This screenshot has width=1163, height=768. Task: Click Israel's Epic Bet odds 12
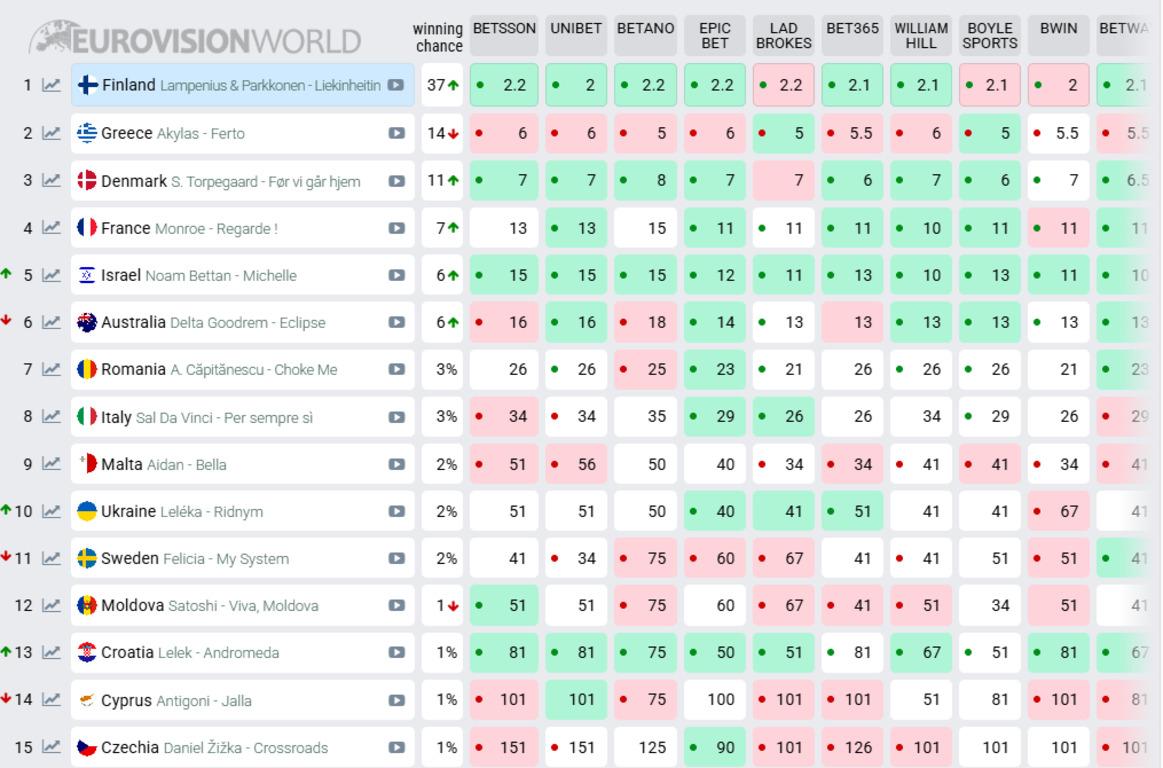click(714, 275)
